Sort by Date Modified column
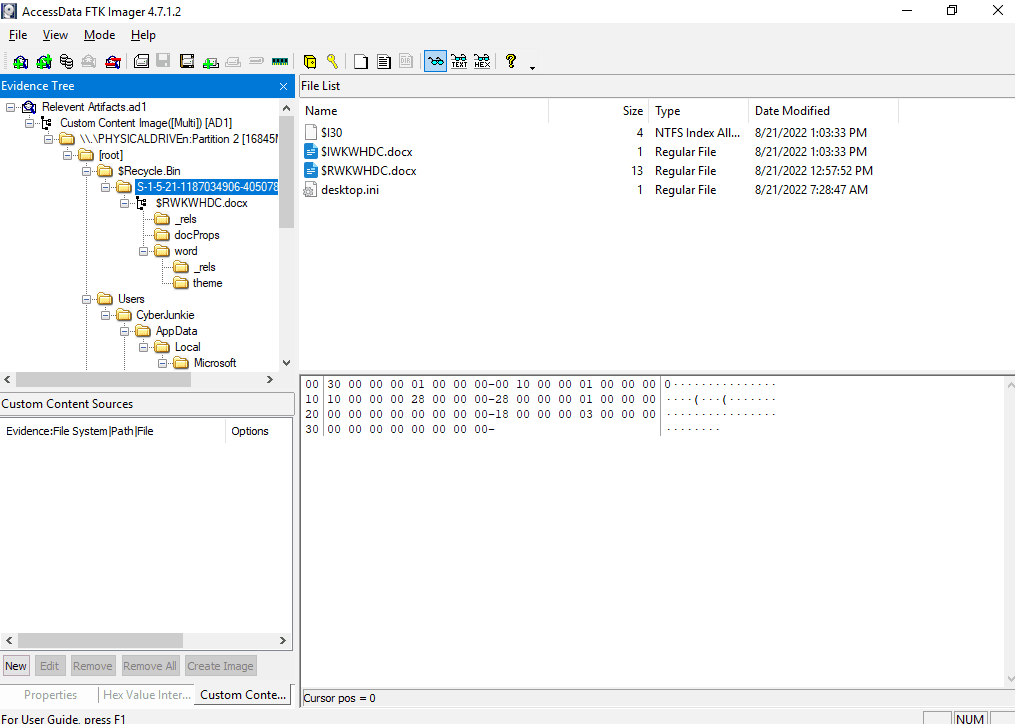 [823, 111]
